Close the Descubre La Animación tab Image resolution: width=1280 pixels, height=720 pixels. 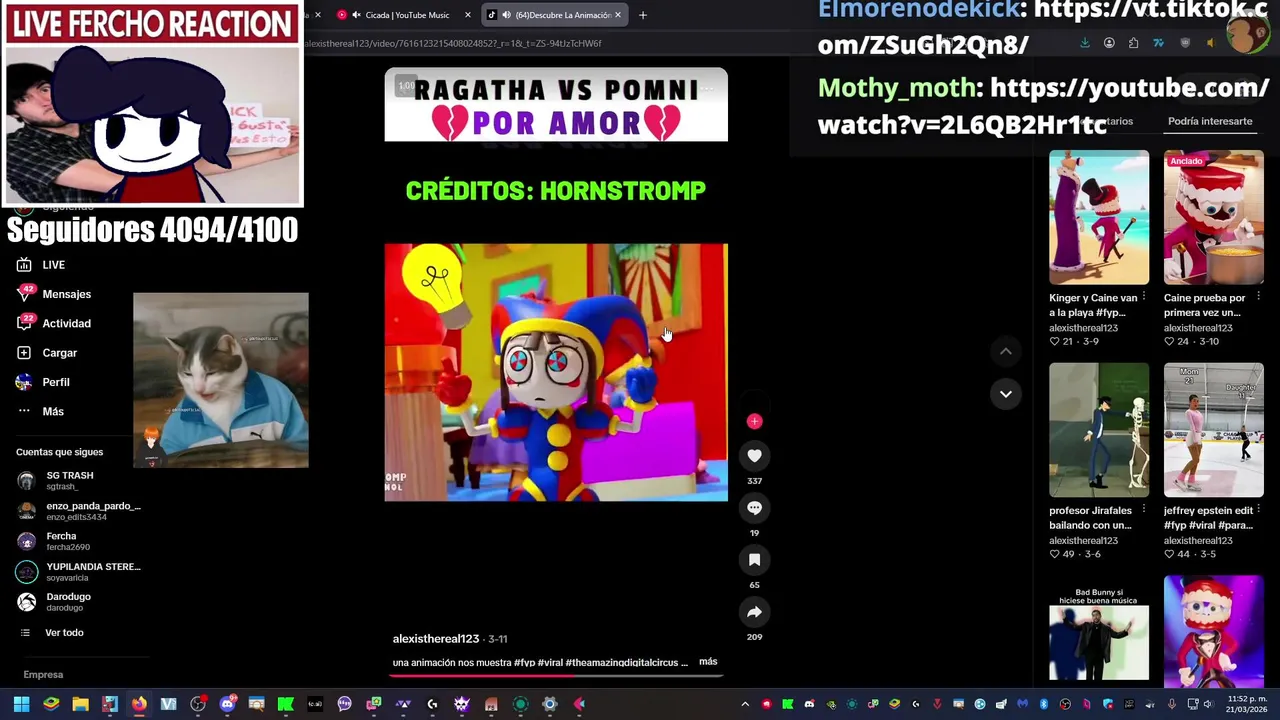(x=618, y=15)
